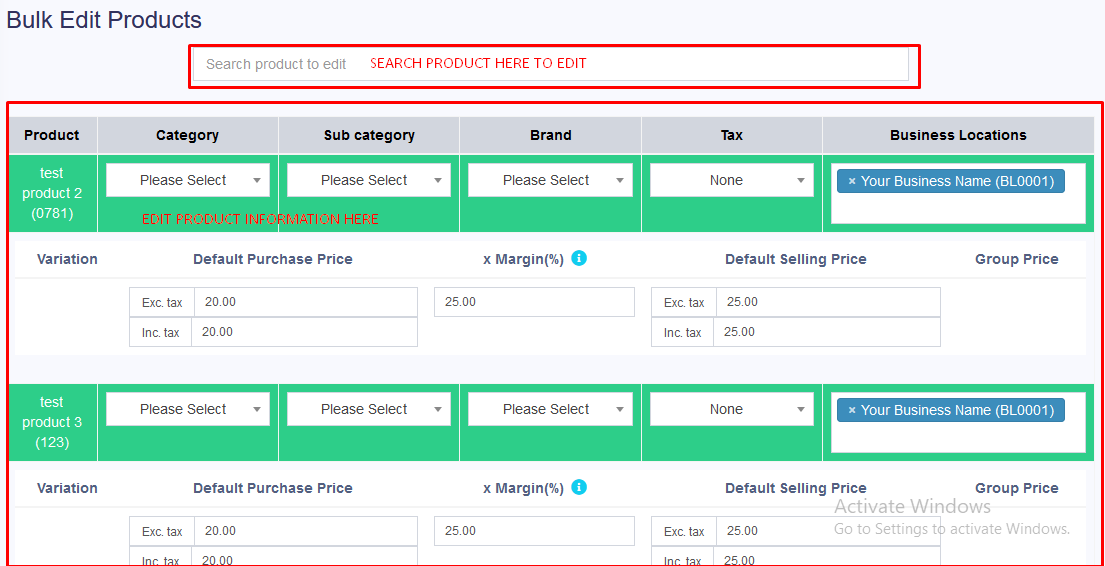Click the Margin info icon for test product 2
This screenshot has height=566, width=1105.
click(579, 258)
